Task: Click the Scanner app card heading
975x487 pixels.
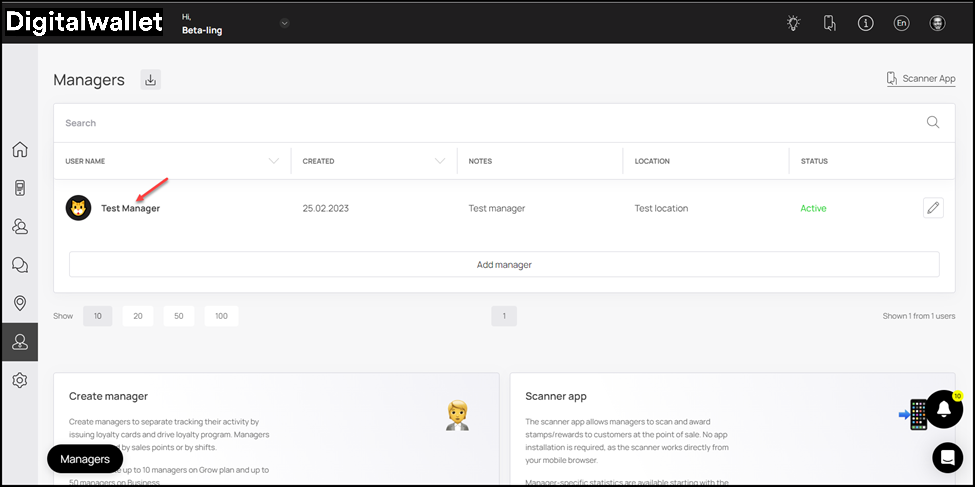Action: (556, 396)
